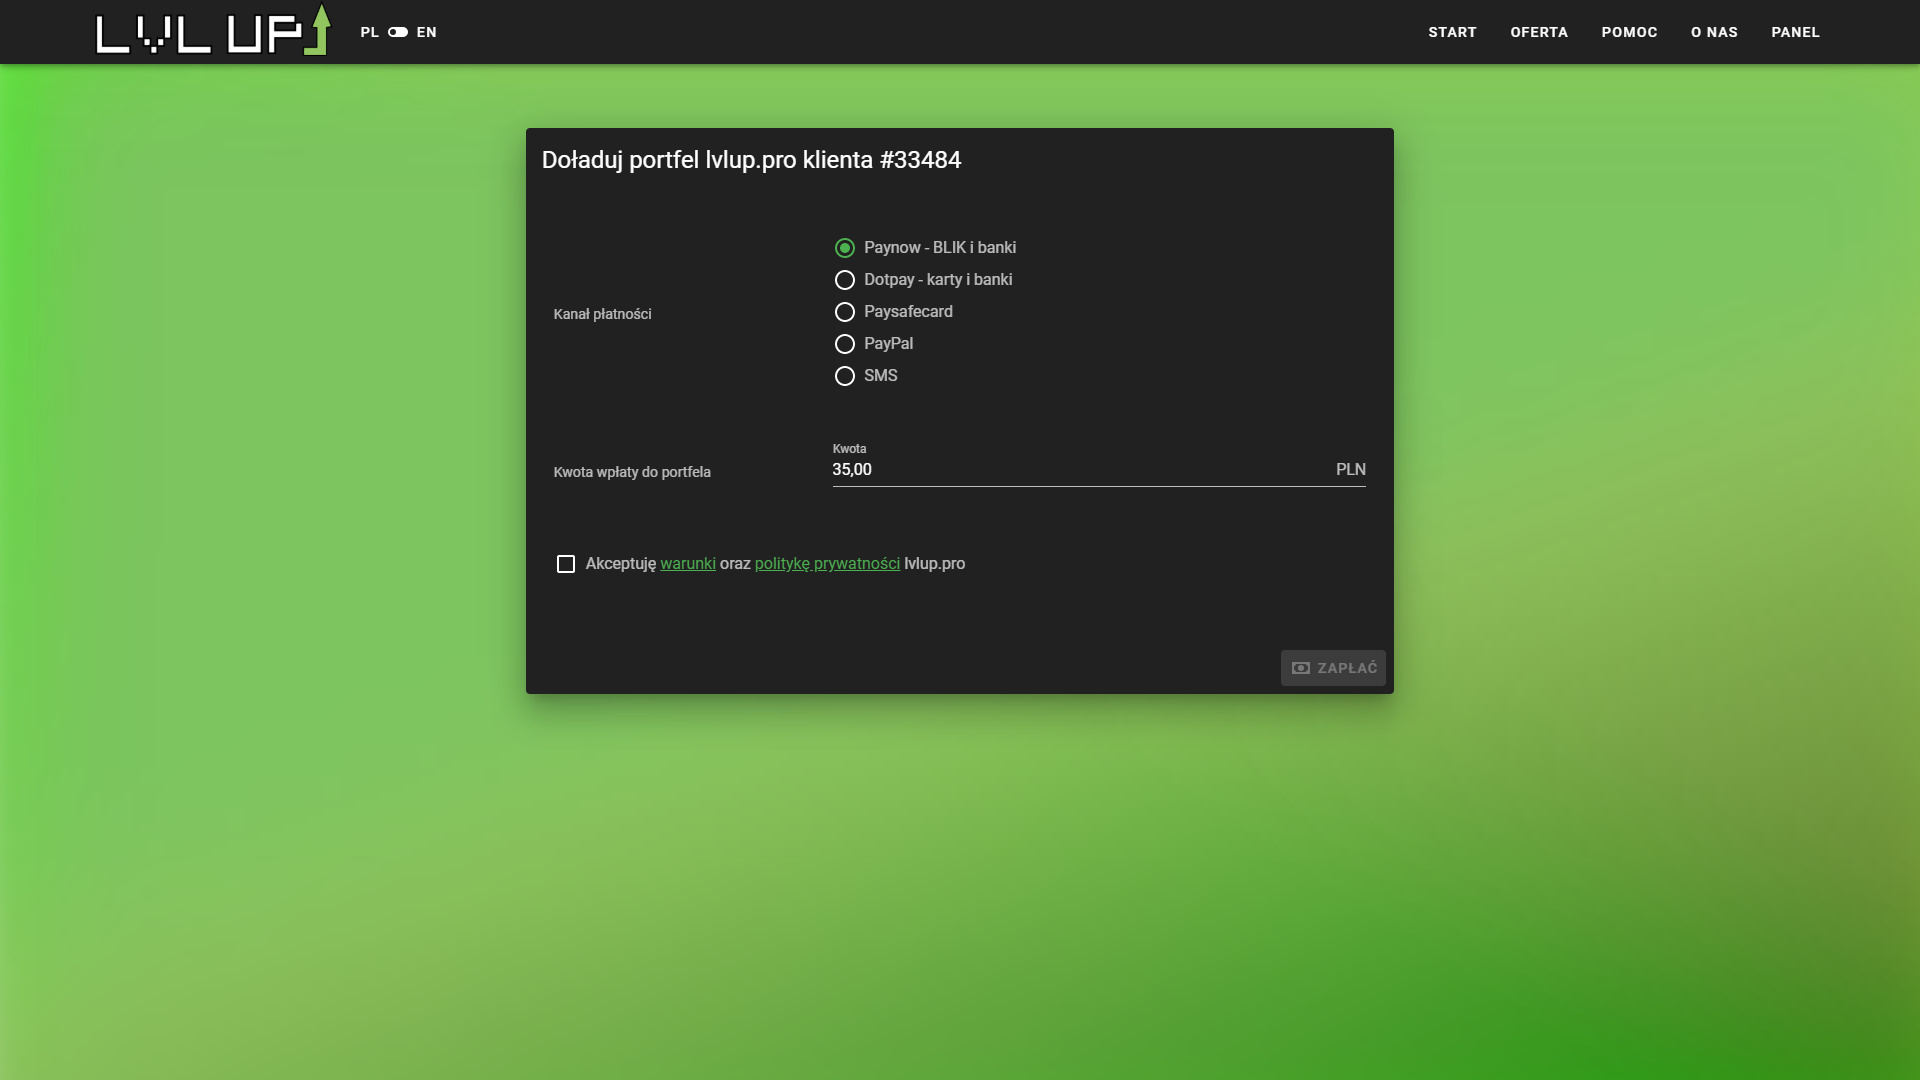Open the OFERTA menu item

[1539, 32]
